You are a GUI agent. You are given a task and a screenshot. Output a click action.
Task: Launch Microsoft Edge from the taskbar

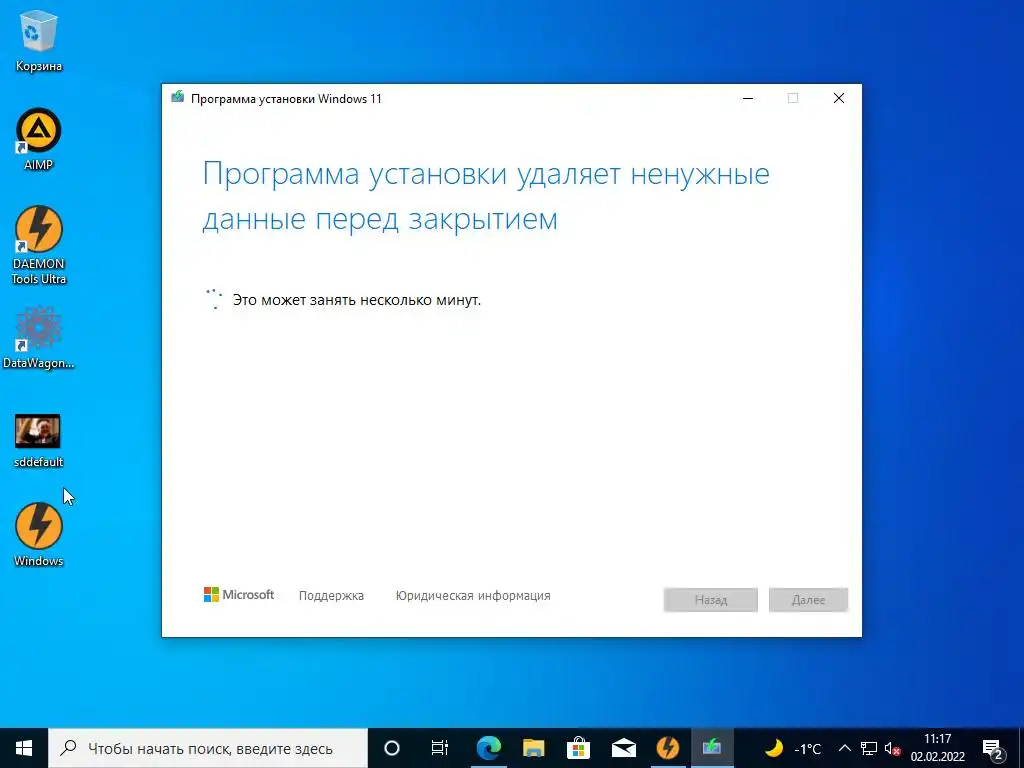pos(488,748)
